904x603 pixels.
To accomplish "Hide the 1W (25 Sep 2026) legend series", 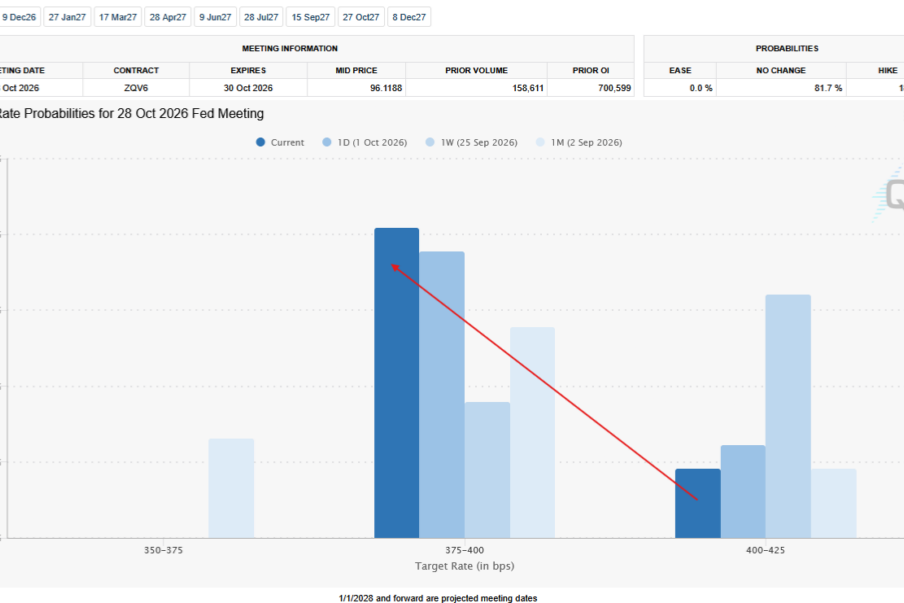I will coord(472,142).
